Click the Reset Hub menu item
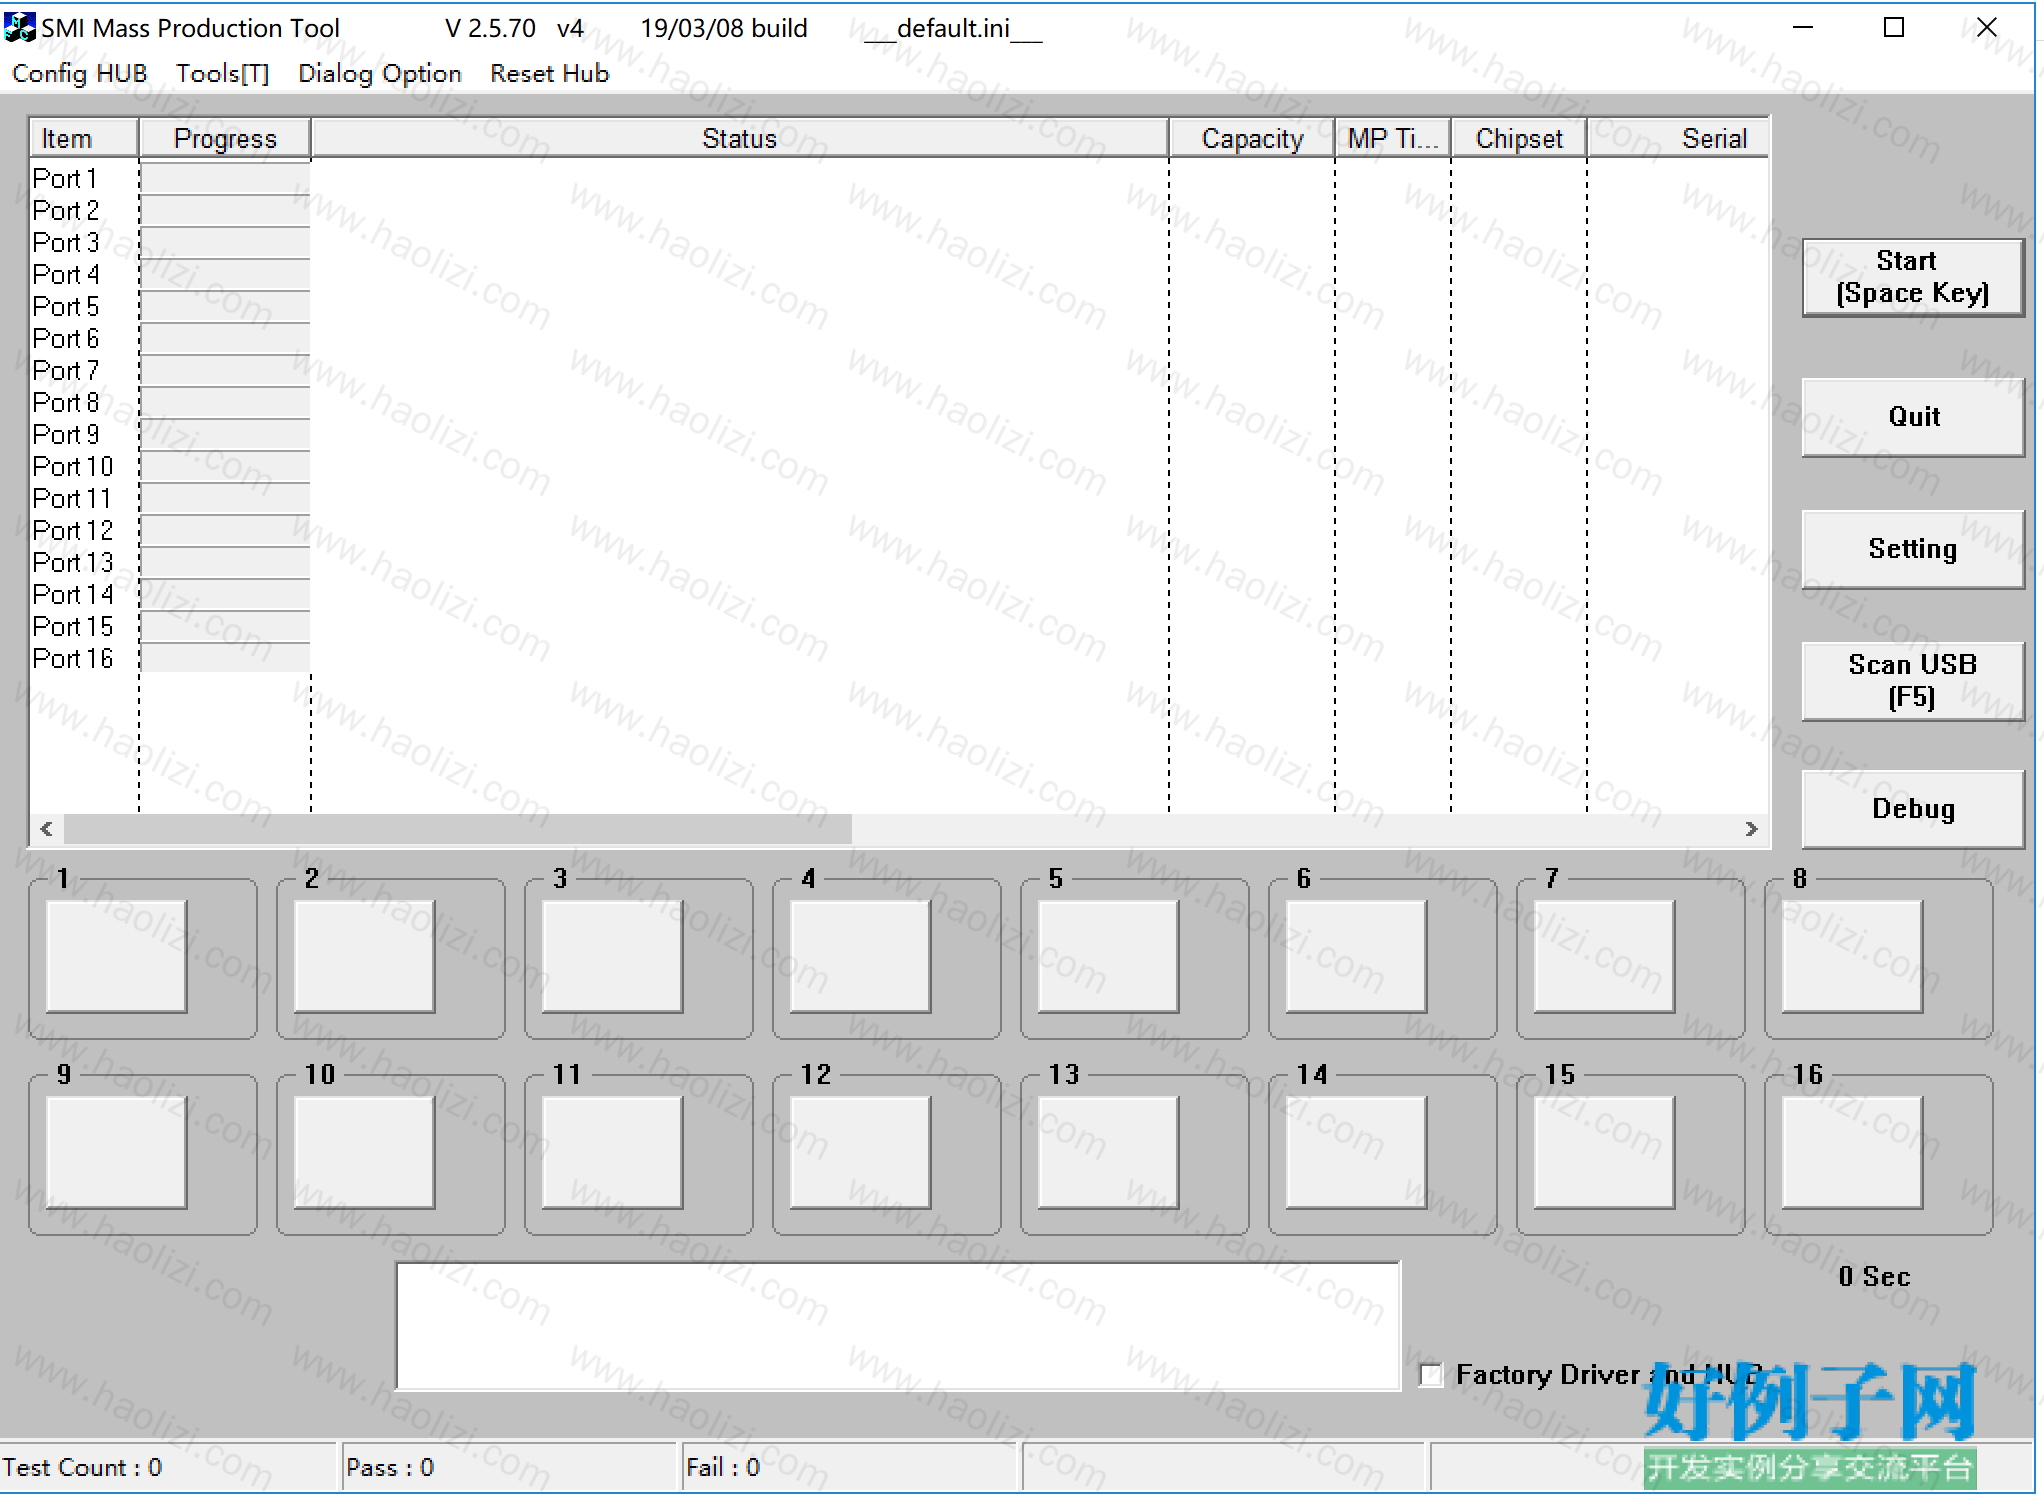Viewport: 2044px width, 1500px height. (549, 73)
